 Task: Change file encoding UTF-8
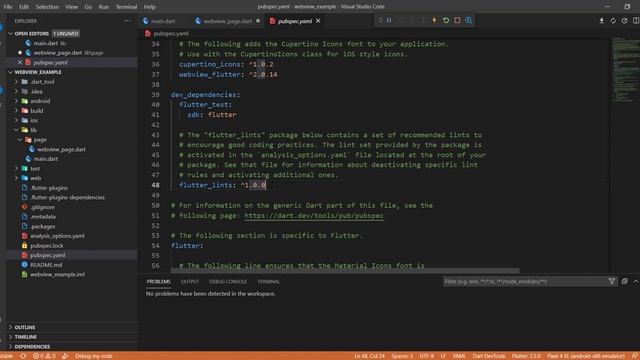[x=427, y=356]
